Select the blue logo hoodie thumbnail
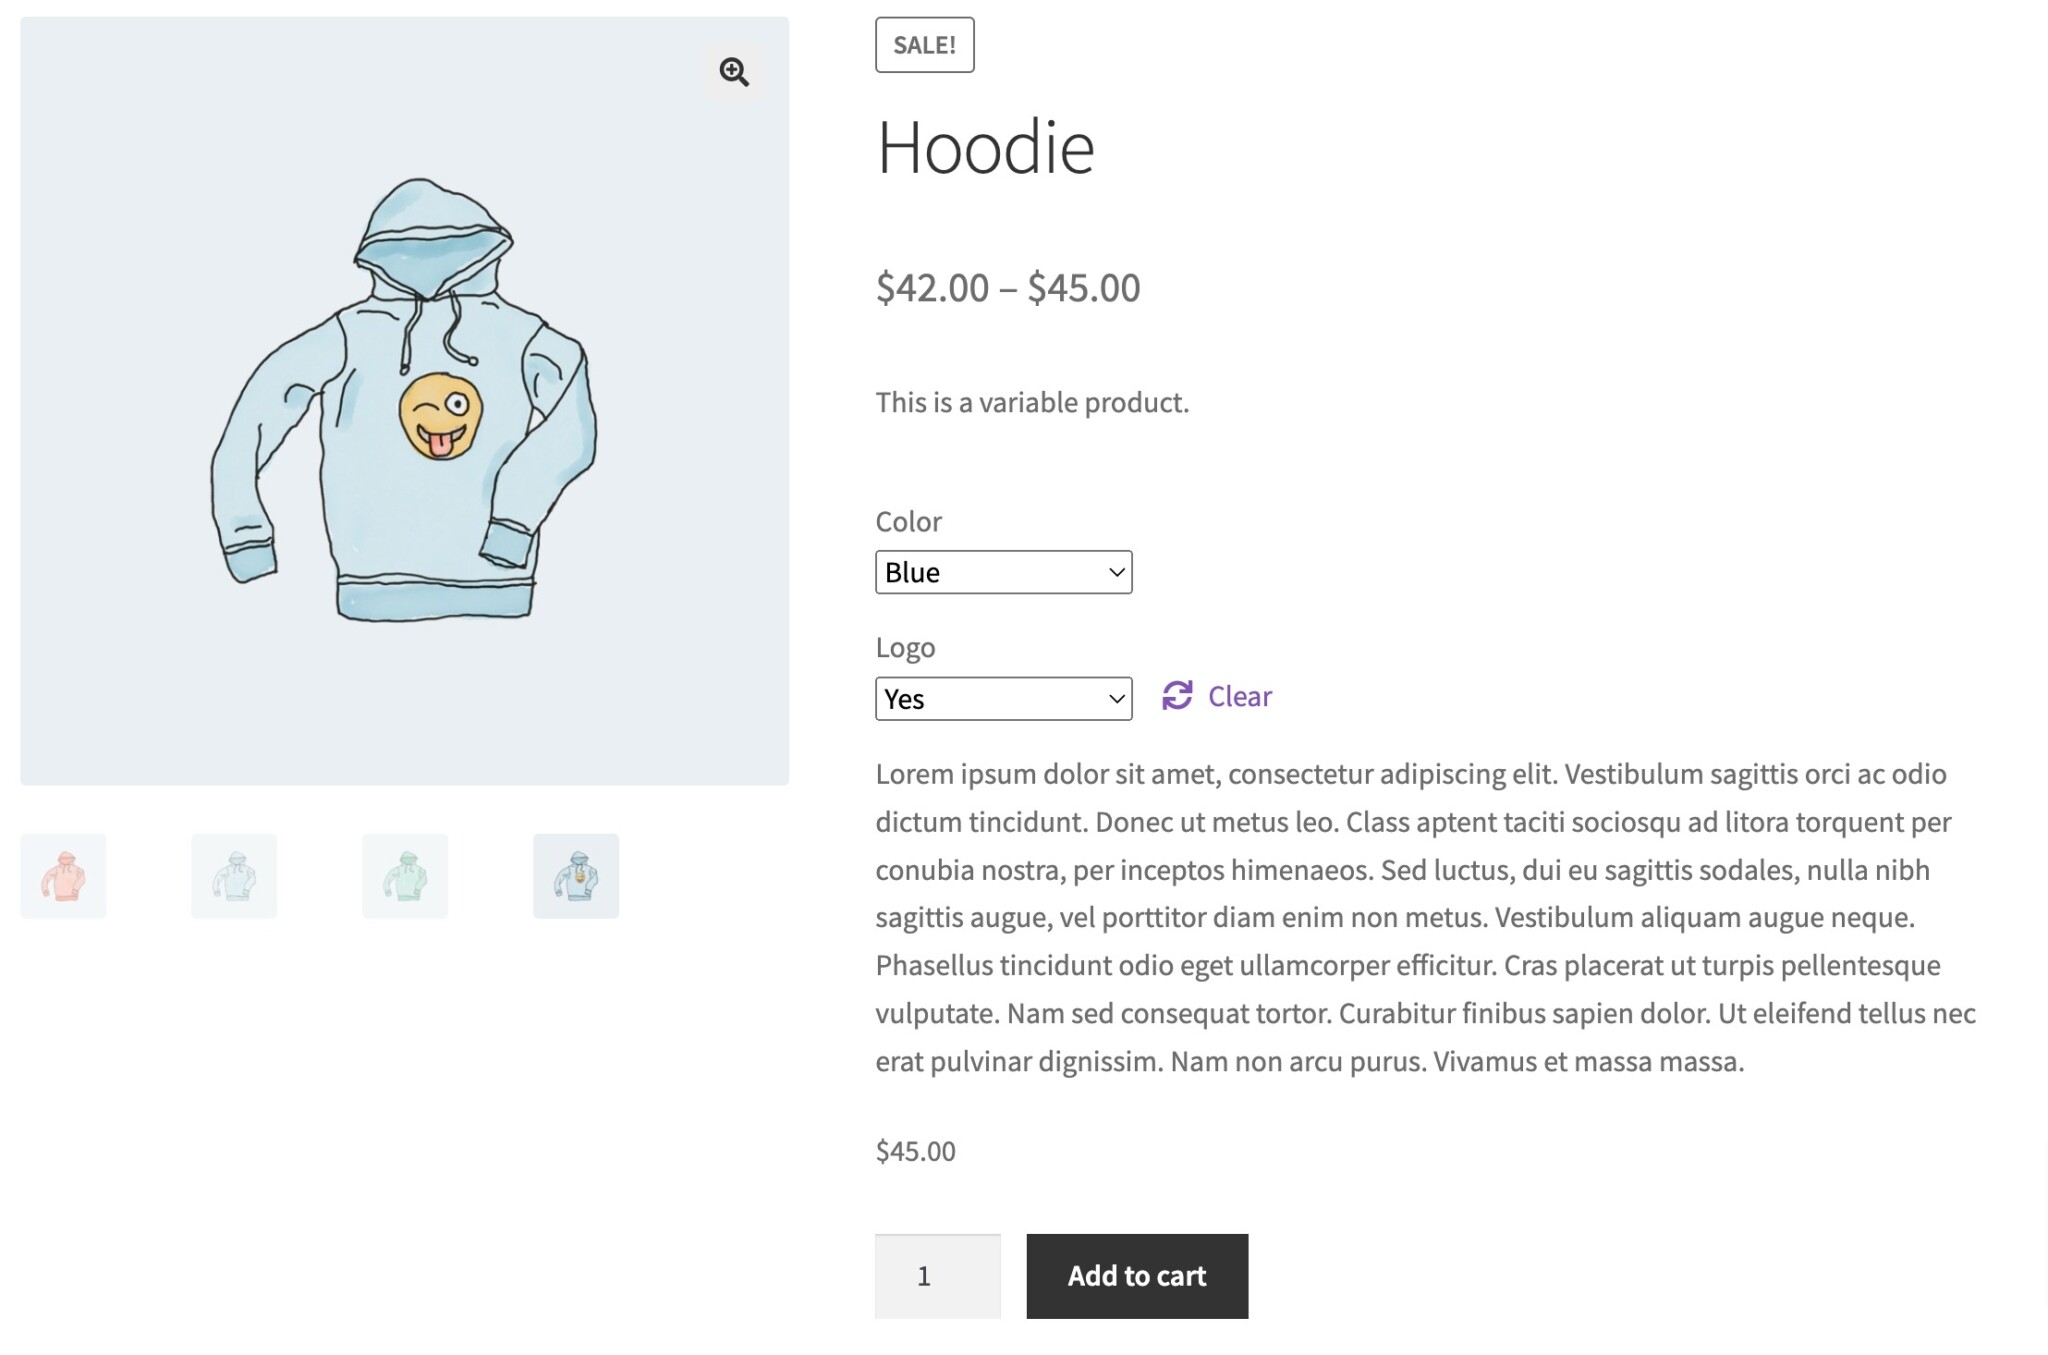This screenshot has height=1355, width=2048. point(576,876)
